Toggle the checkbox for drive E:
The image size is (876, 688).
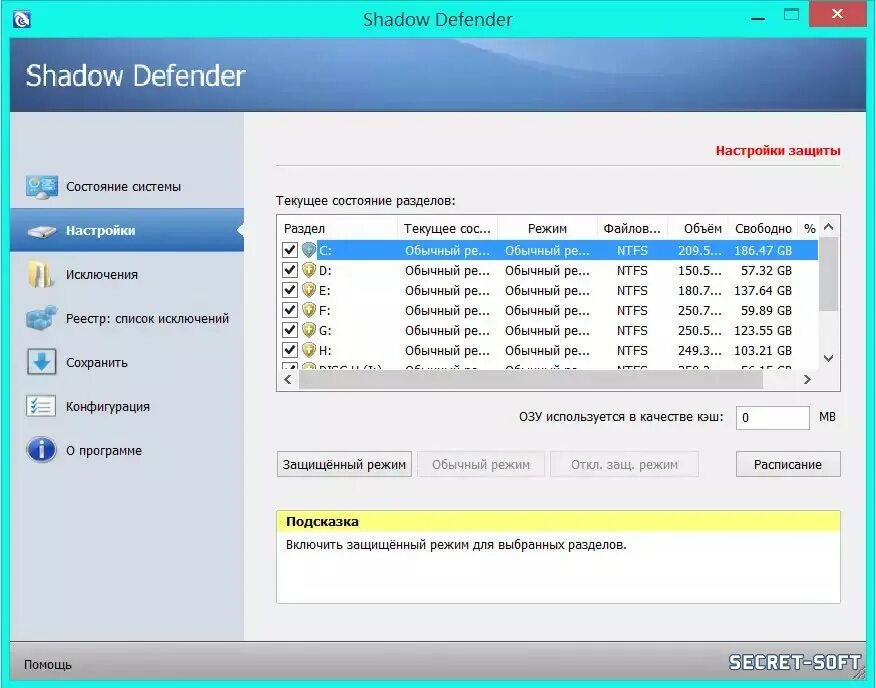coord(289,290)
